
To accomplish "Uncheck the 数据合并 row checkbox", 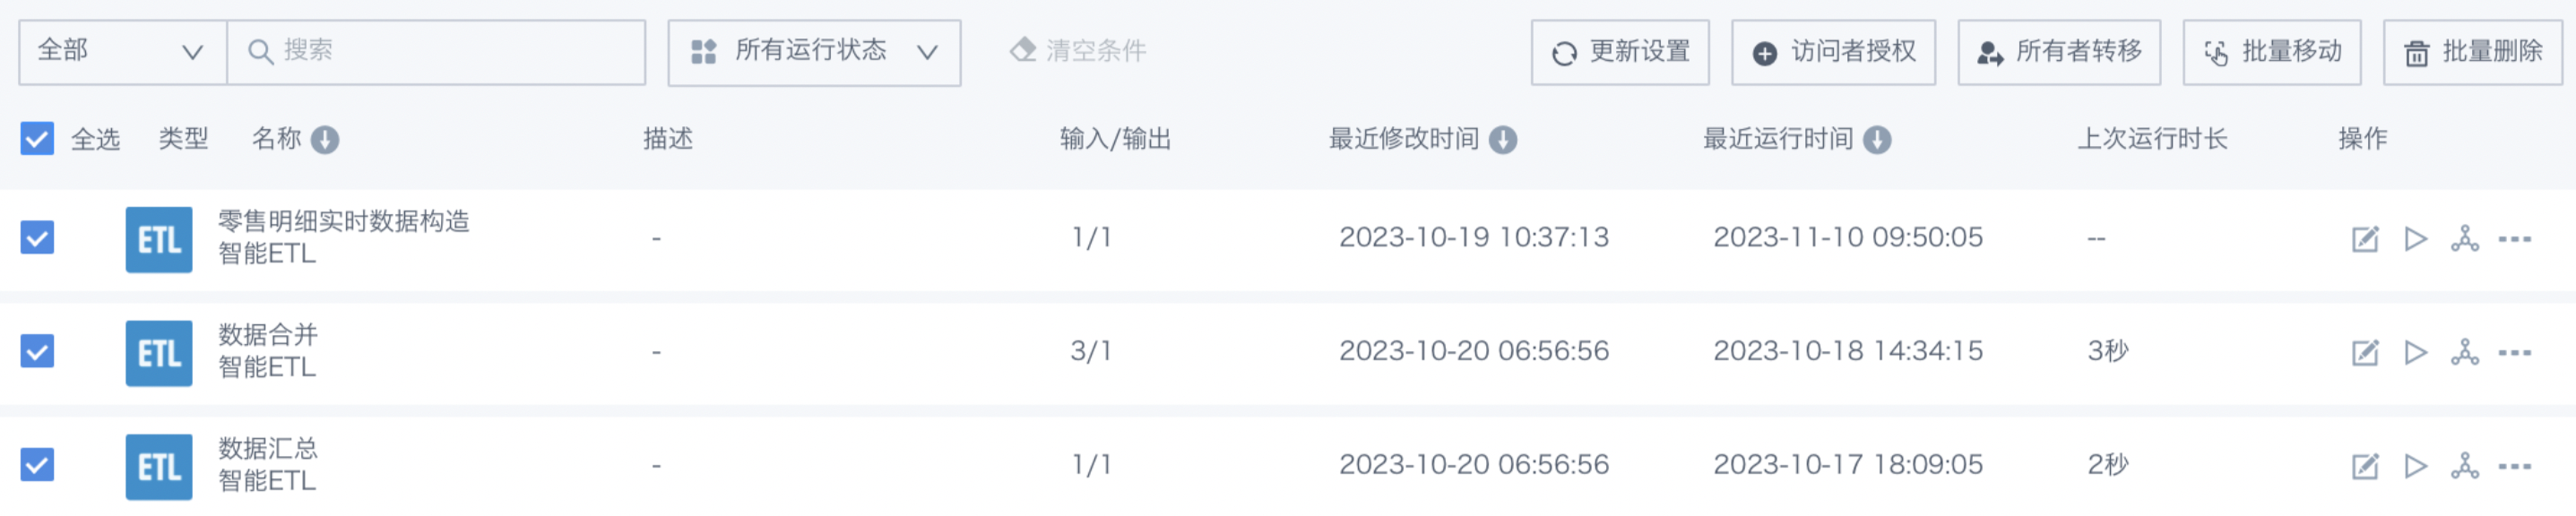I will [37, 352].
